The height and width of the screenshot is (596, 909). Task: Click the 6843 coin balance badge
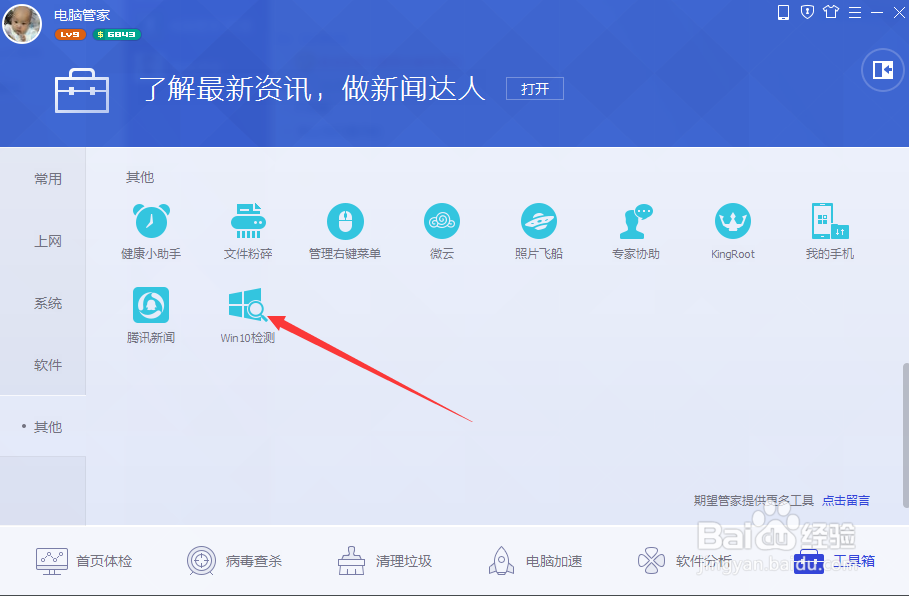[117, 35]
